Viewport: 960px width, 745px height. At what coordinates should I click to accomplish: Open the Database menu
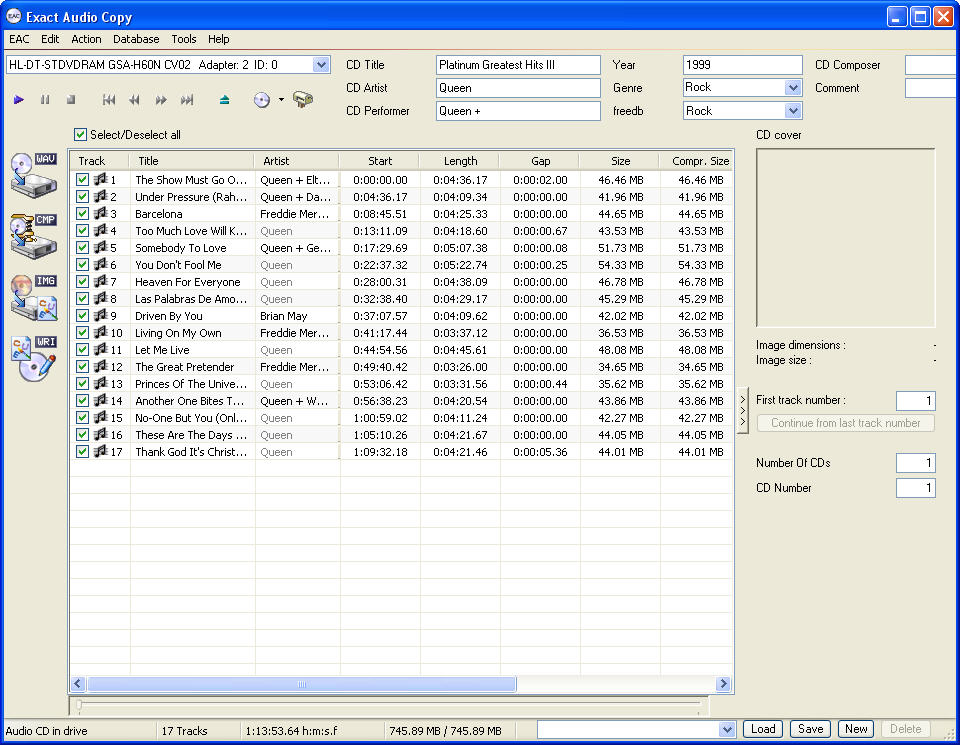[136, 39]
